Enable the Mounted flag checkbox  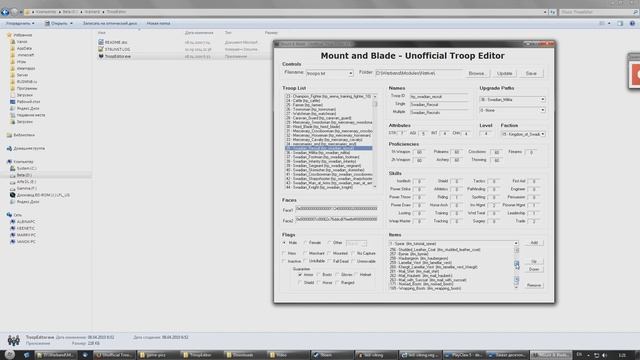pos(329,253)
